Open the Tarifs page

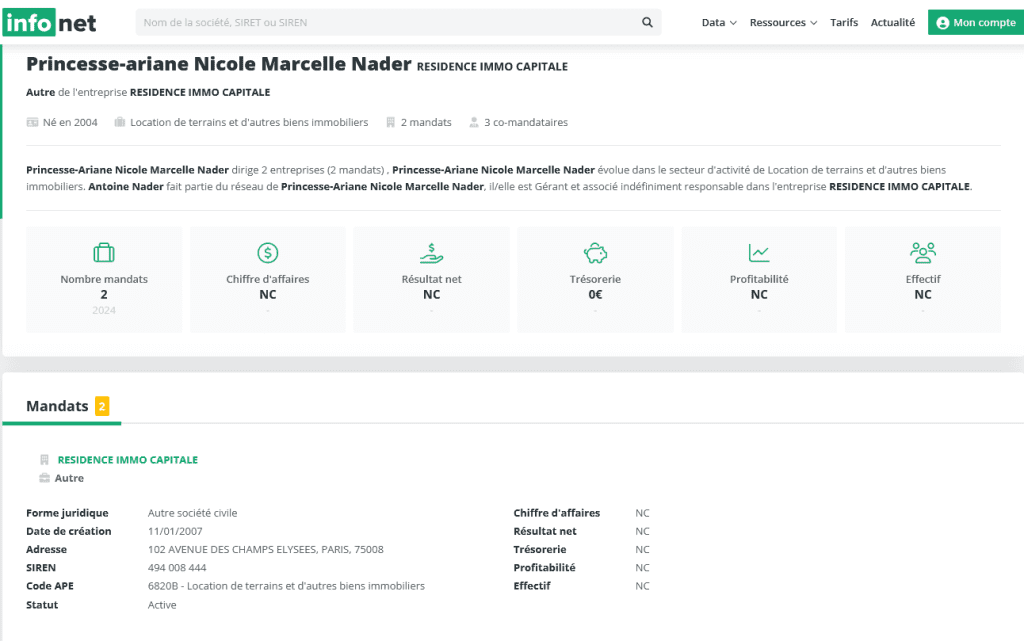pos(844,22)
